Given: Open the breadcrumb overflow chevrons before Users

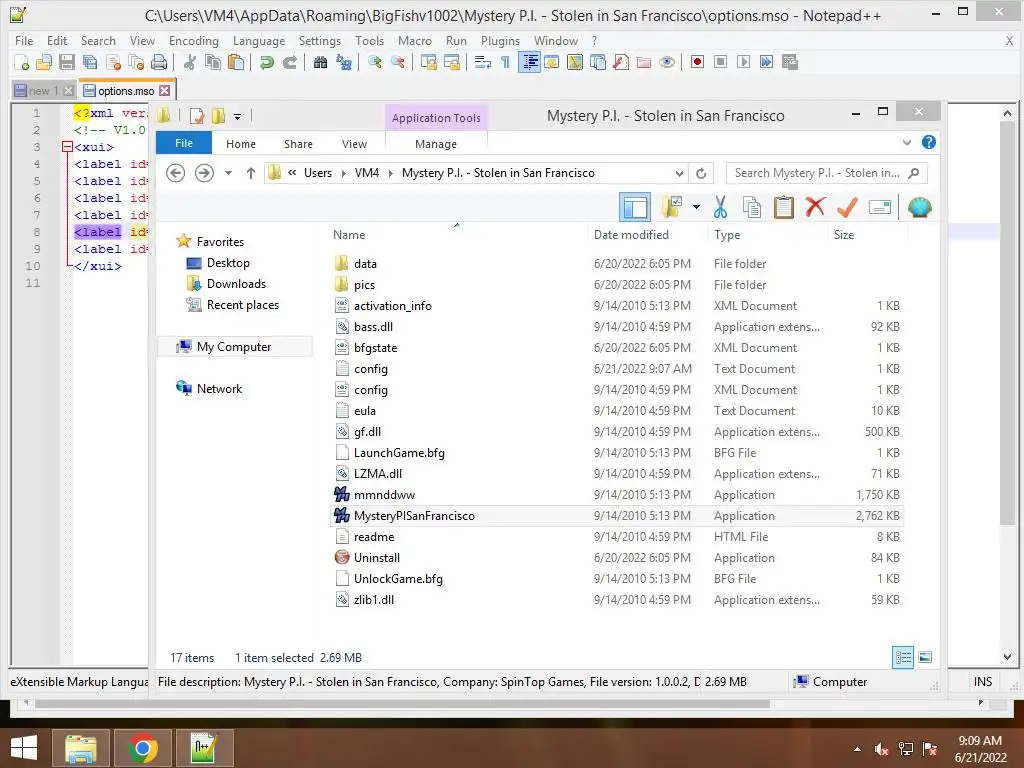Looking at the screenshot, I should click(292, 173).
